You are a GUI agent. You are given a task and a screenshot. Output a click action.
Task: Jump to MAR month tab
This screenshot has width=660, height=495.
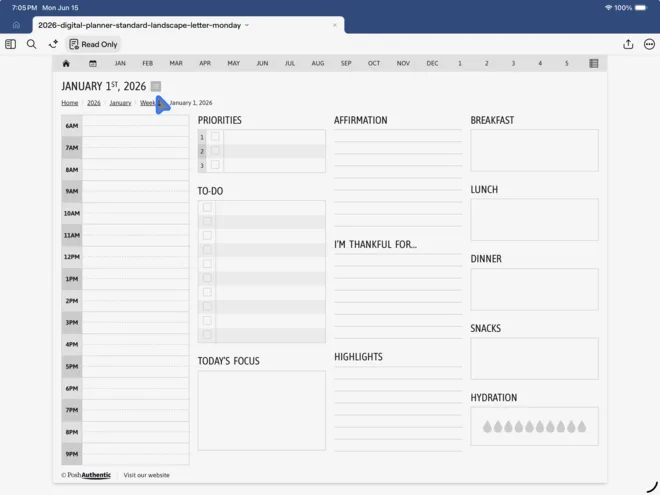(x=176, y=64)
